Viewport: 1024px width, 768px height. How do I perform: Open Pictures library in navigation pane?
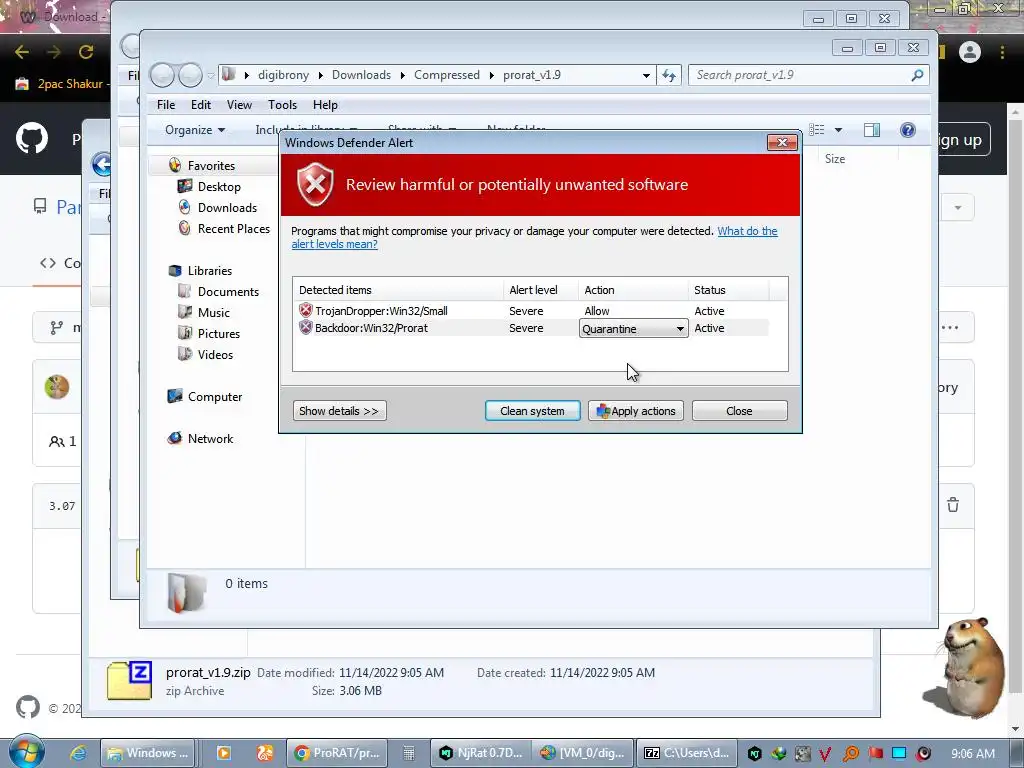[219, 334]
